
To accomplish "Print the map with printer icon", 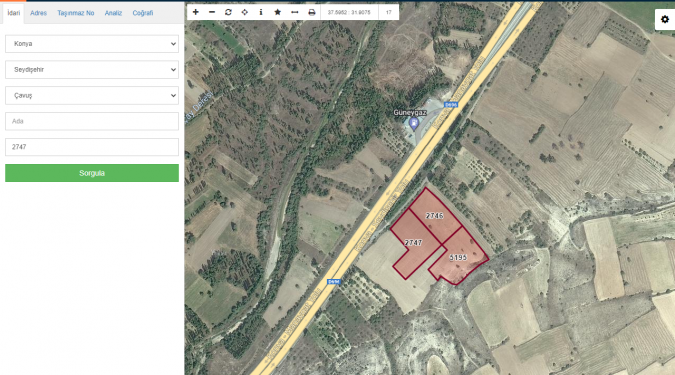I will 312,12.
